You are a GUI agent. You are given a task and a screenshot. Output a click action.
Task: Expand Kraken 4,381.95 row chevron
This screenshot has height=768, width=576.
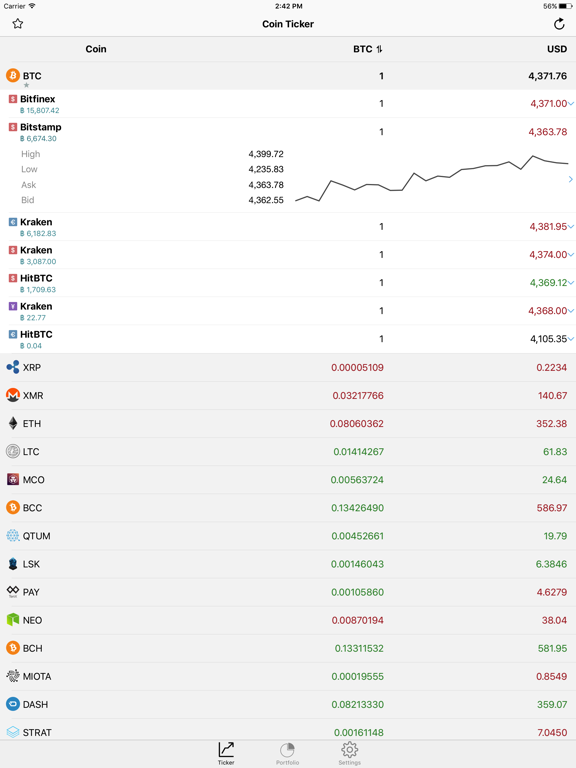(571, 226)
